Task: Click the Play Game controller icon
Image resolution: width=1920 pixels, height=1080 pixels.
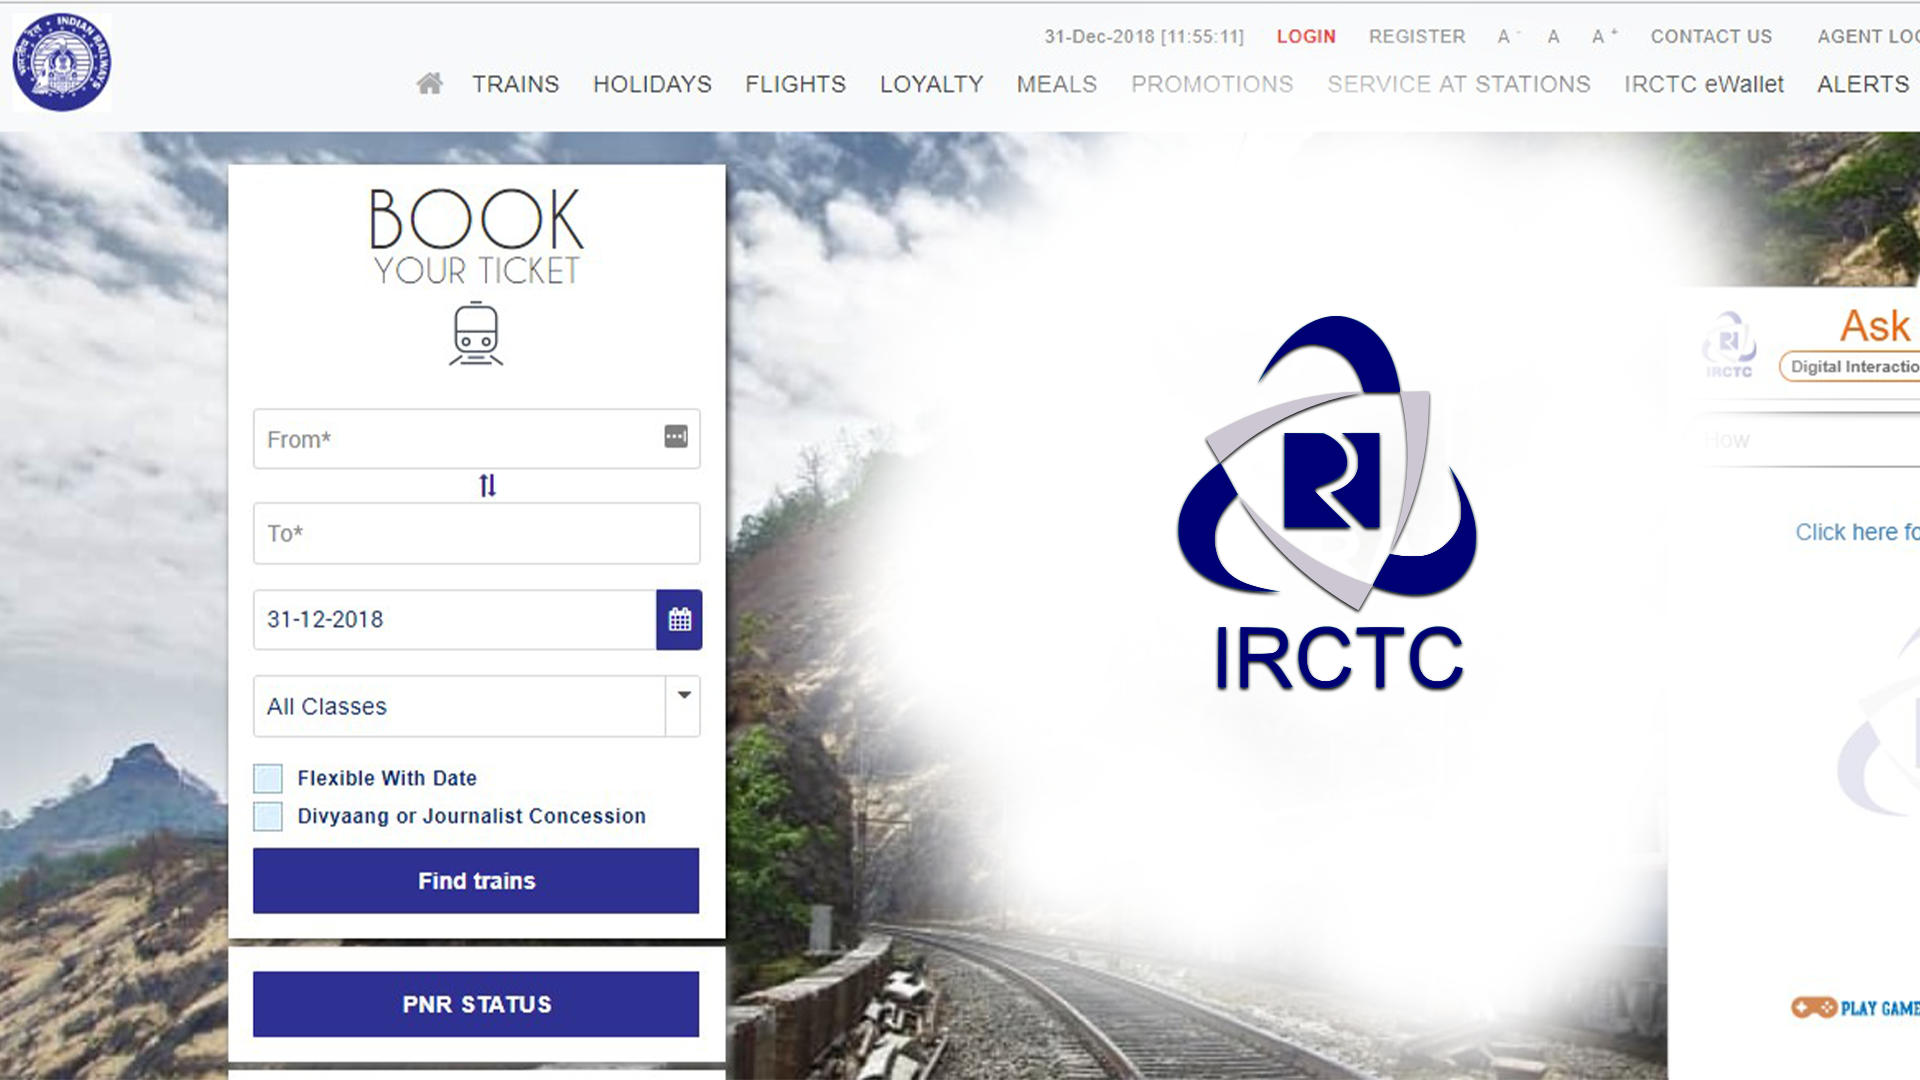Action: (x=1814, y=1007)
